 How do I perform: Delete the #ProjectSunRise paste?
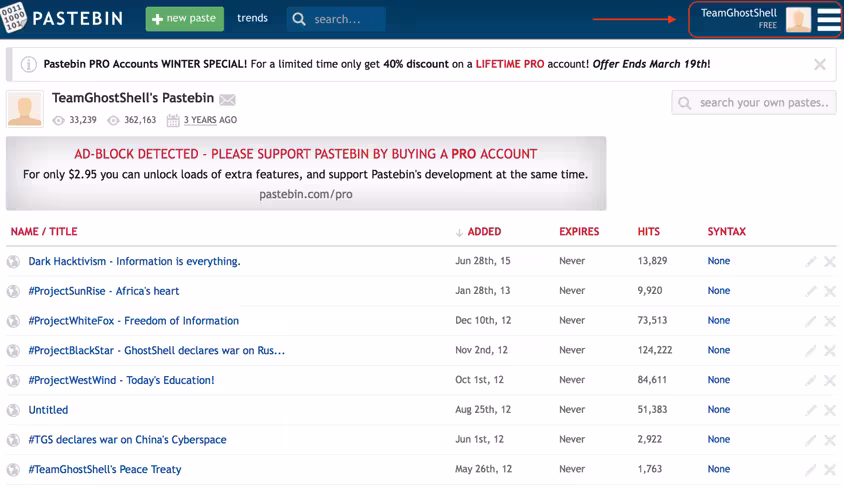coord(829,292)
